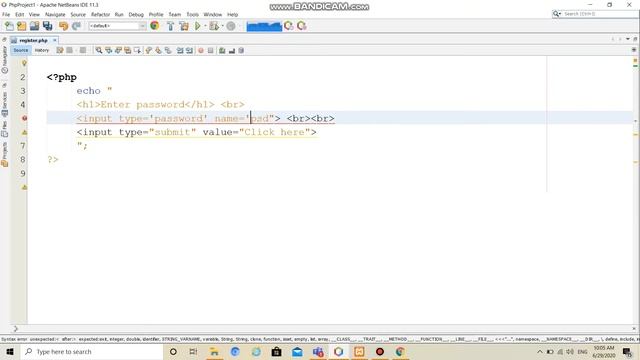This screenshot has height=360, width=640.
Task: Open the Refactor menu
Action: click(100, 14)
